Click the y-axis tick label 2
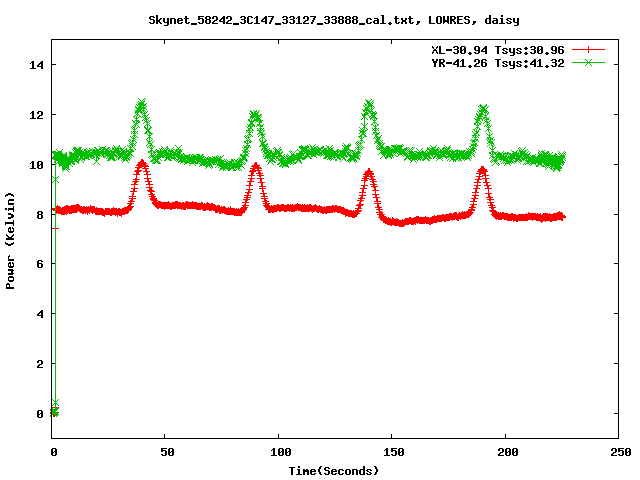The width and height of the screenshot is (640, 480). 40,364
